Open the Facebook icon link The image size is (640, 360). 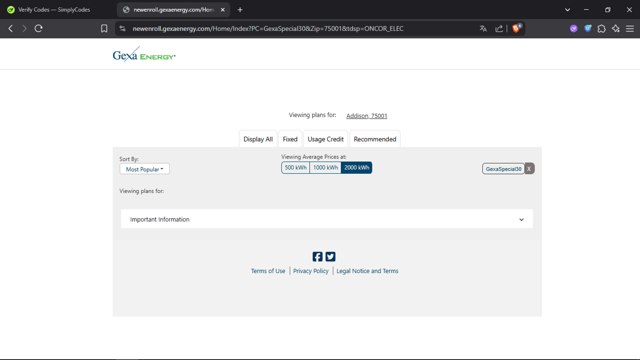point(317,256)
